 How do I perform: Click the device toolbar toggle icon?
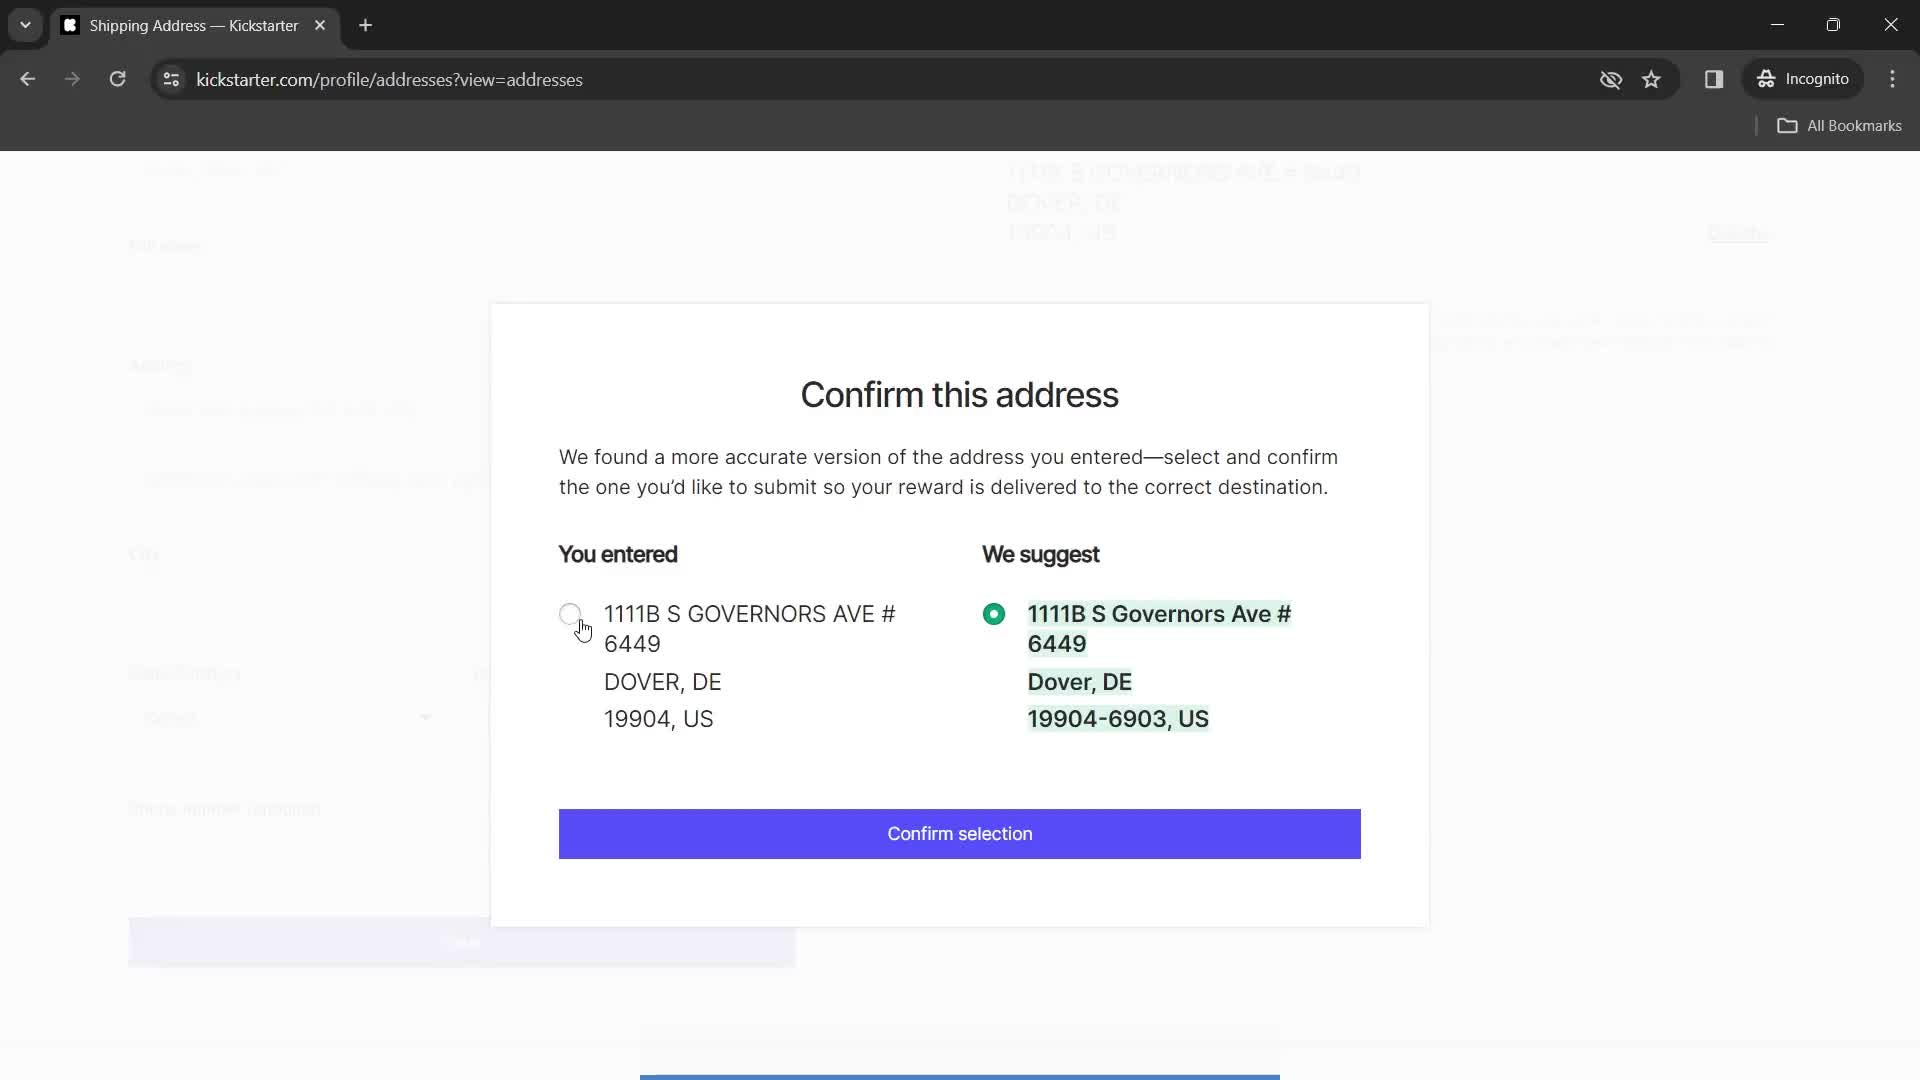pyautogui.click(x=1714, y=79)
